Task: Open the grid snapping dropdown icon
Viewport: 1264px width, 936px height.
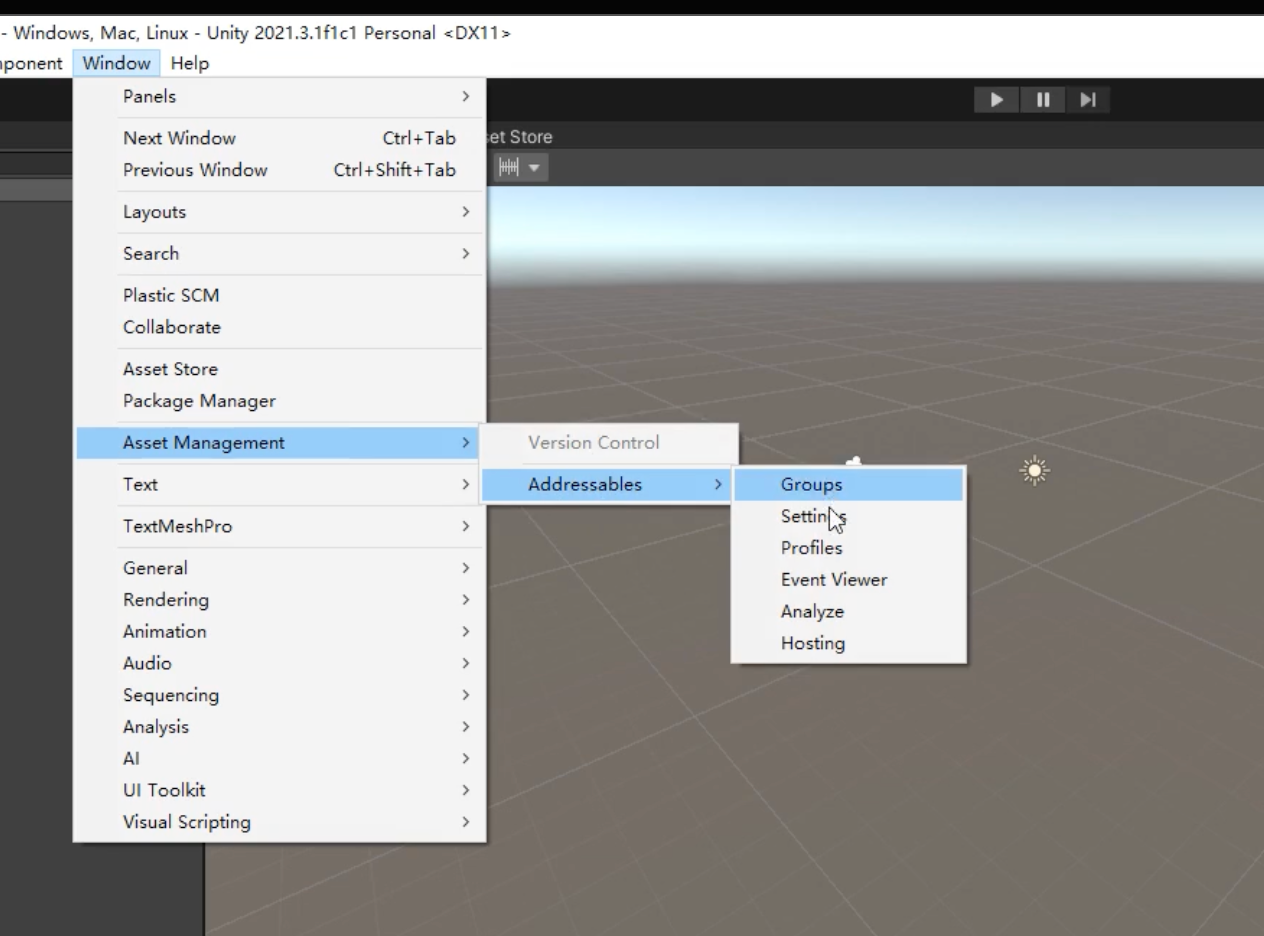Action: (520, 168)
